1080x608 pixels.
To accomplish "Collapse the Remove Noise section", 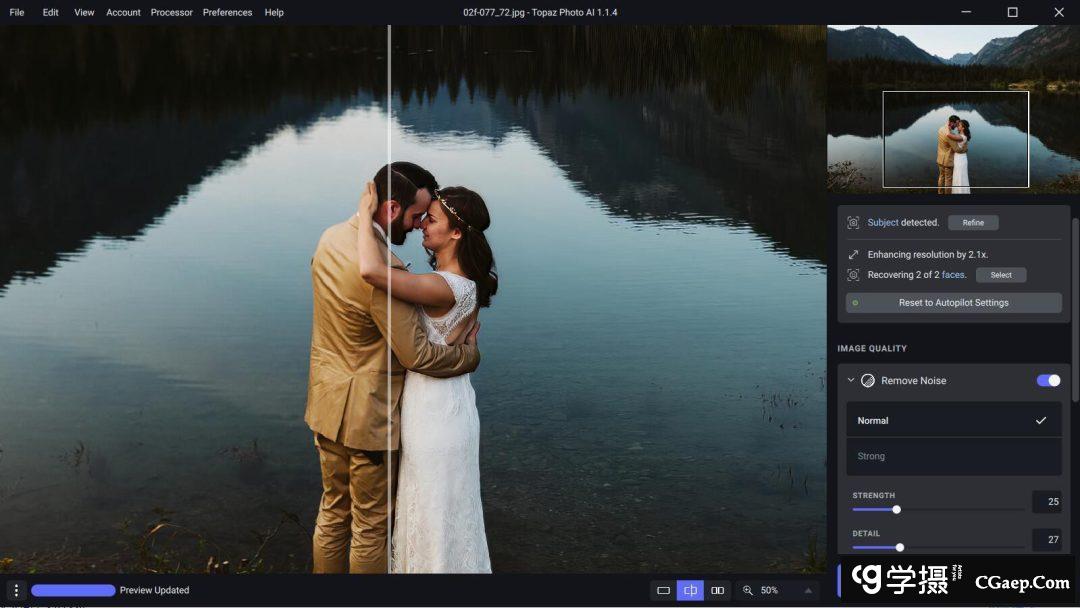I will 851,381.
